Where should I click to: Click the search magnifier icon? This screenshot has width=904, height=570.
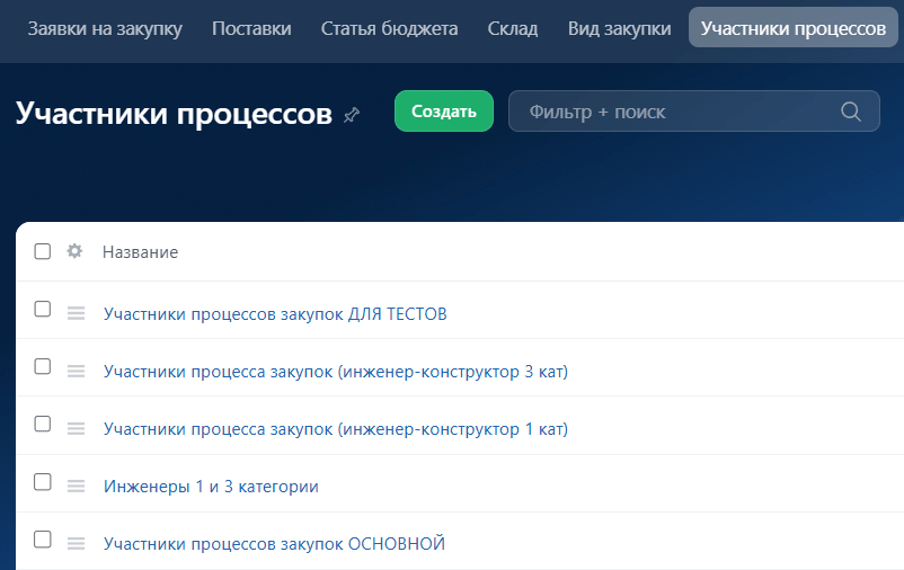851,111
